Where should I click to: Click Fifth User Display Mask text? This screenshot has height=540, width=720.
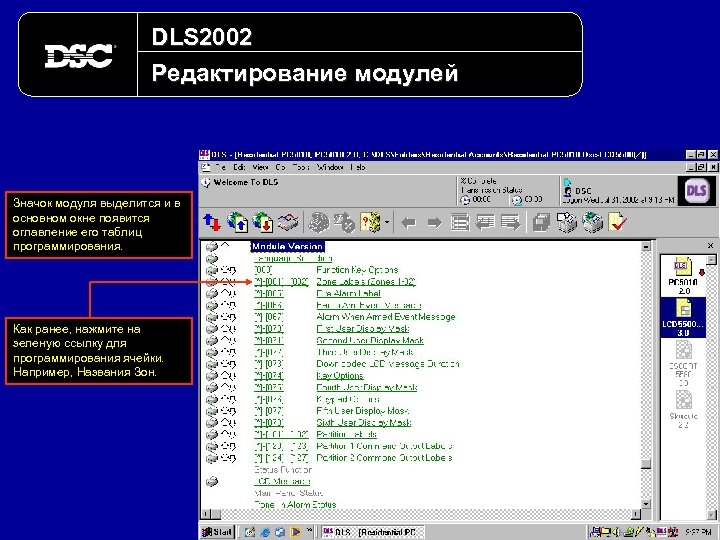pos(363,411)
